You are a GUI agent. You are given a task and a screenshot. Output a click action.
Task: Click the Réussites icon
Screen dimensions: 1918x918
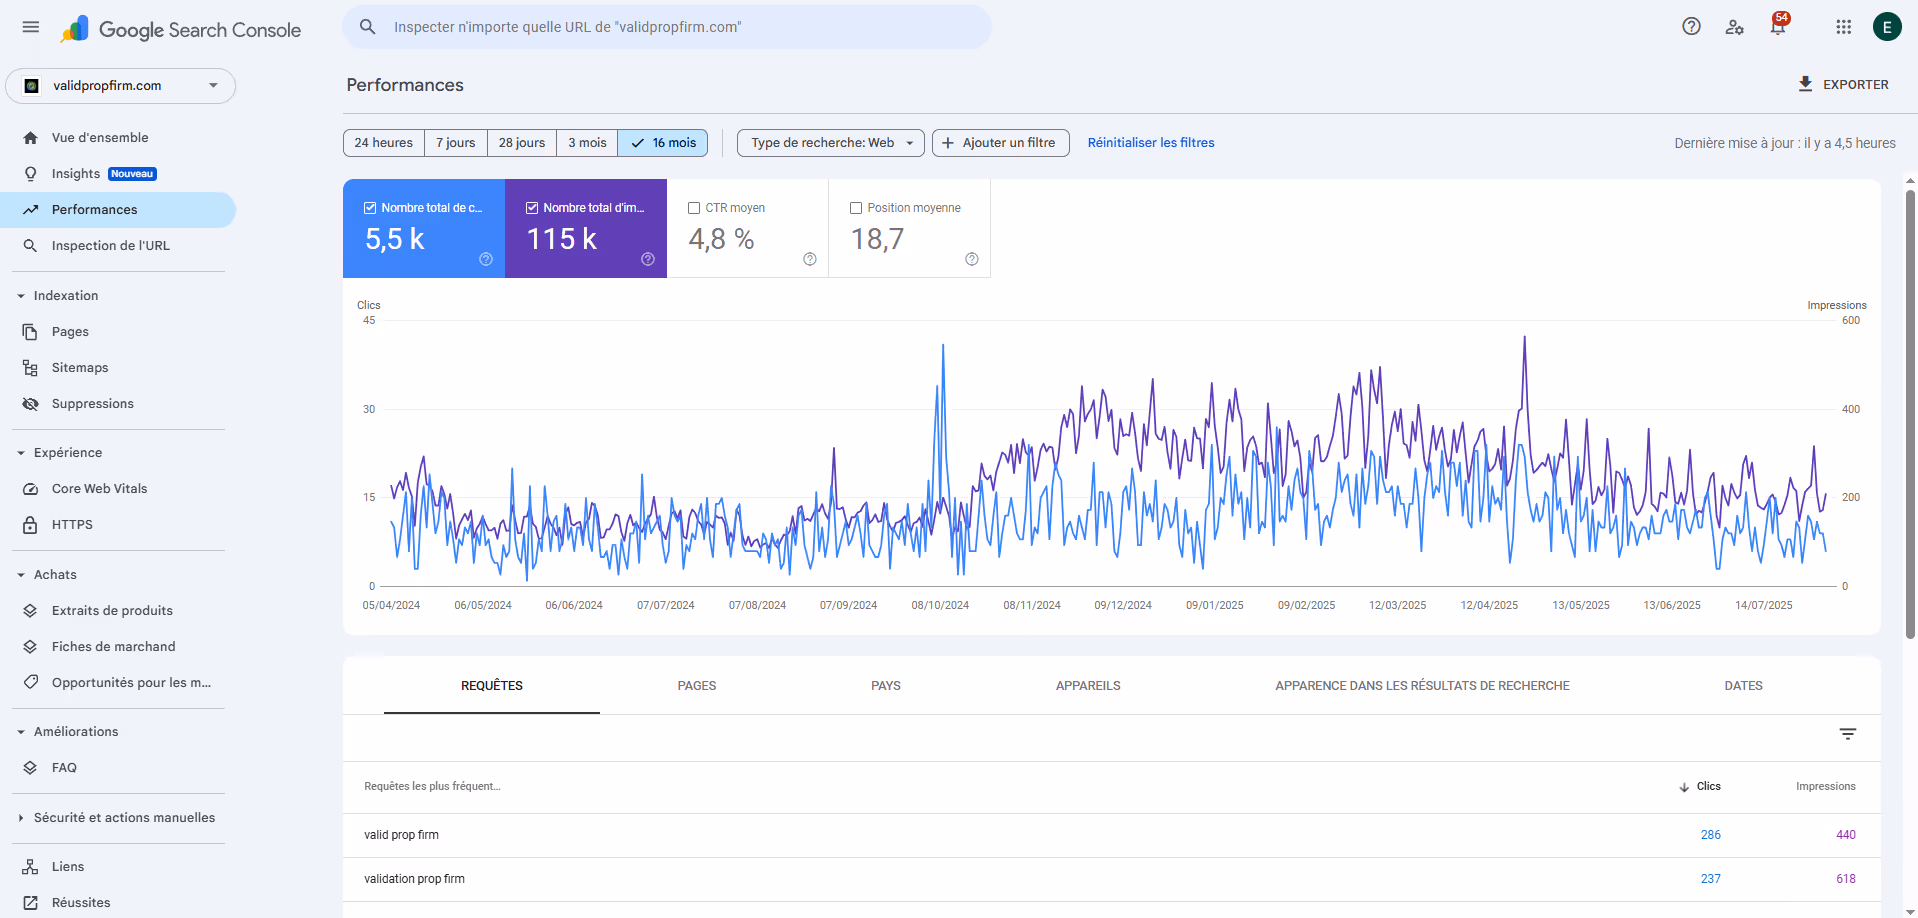pyautogui.click(x=31, y=903)
